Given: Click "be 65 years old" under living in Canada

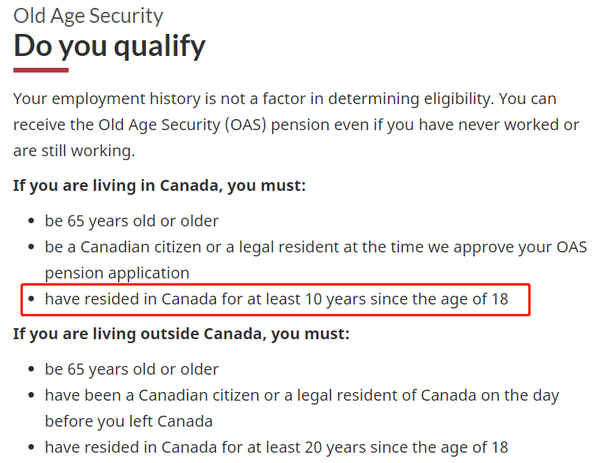Looking at the screenshot, I should [131, 221].
